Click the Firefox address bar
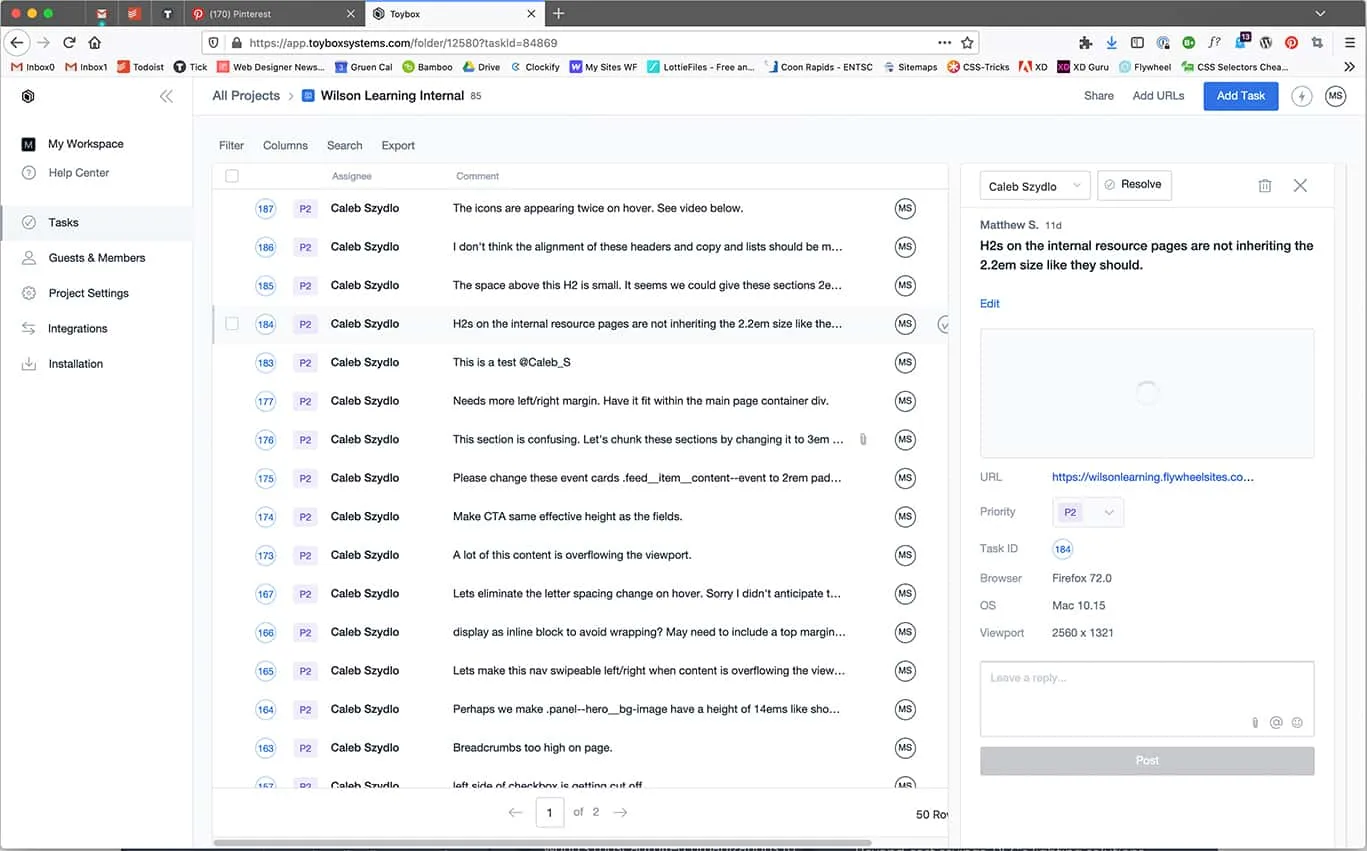The image size is (1367, 851). coord(590,43)
